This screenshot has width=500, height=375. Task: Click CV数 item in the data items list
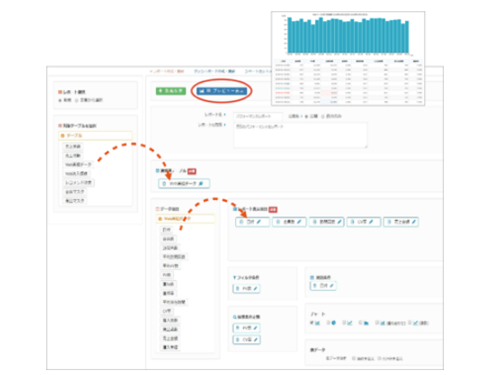coord(167,311)
